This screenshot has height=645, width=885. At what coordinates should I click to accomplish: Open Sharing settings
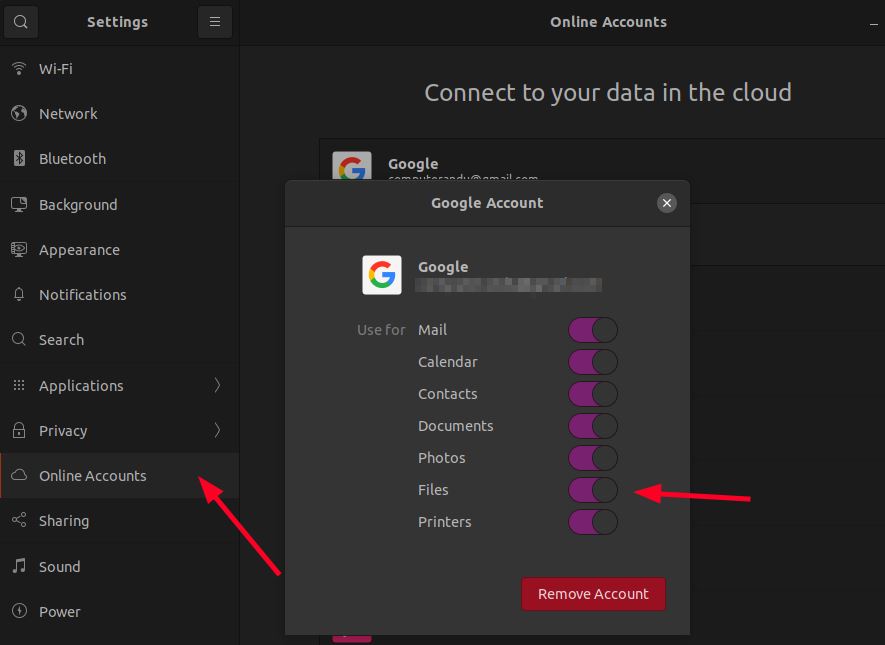pyautogui.click(x=119, y=520)
